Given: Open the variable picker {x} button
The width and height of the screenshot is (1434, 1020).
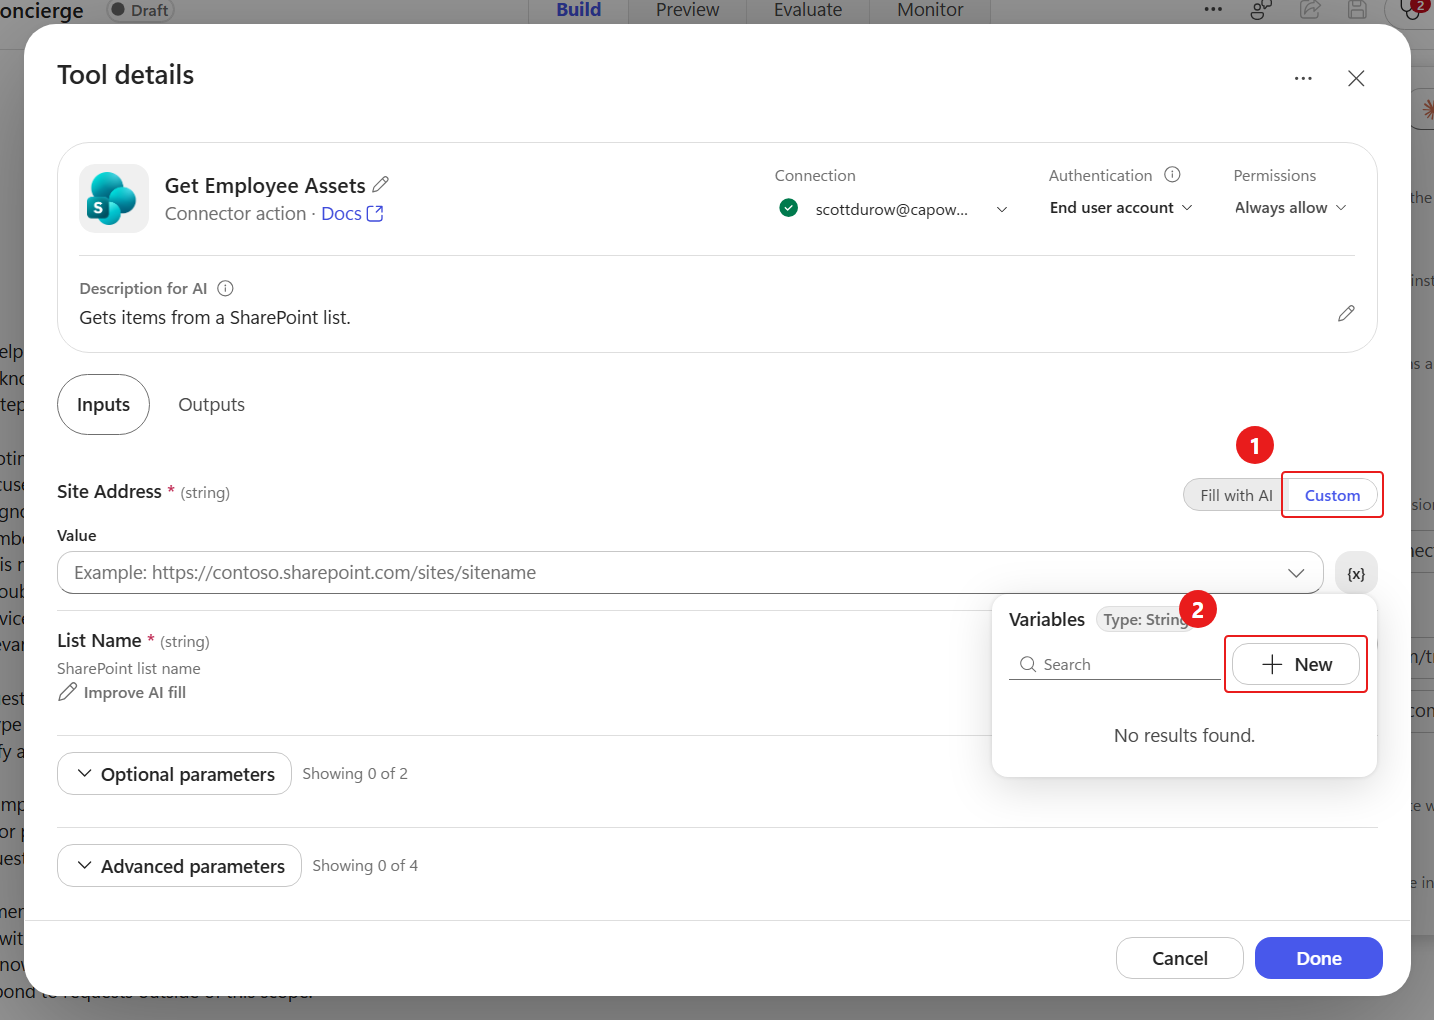Looking at the screenshot, I should 1356,573.
